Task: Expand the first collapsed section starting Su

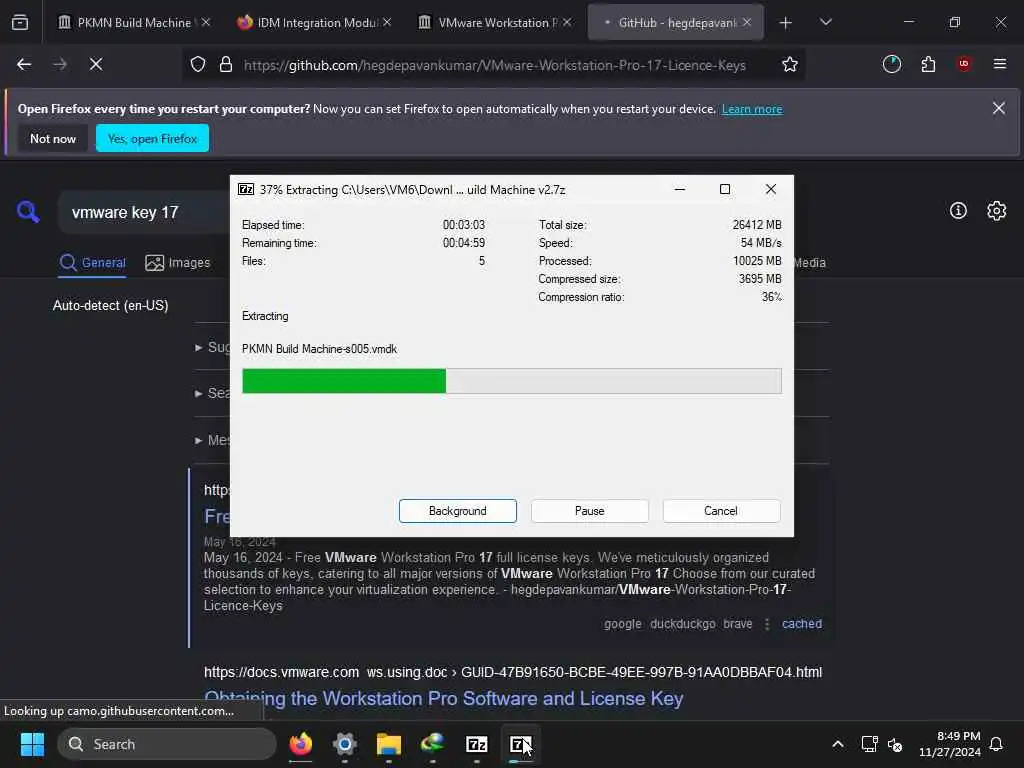Action: click(x=212, y=347)
